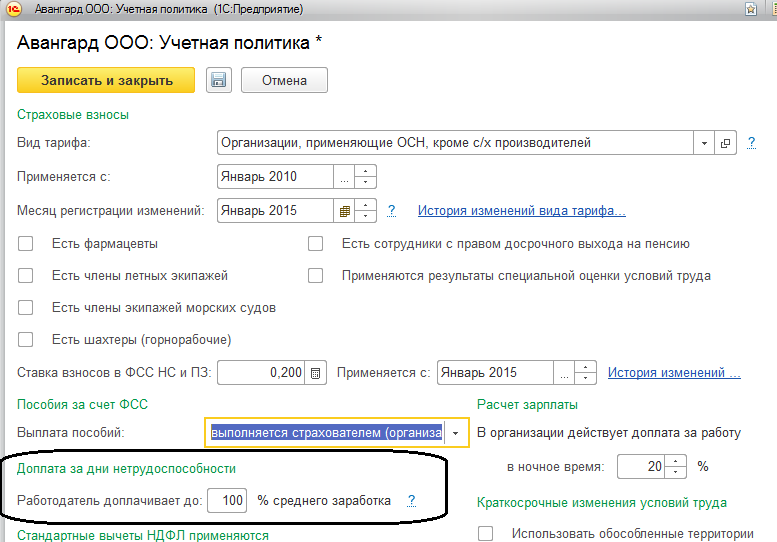The height and width of the screenshot is (542, 777).
Task: Toggle Есть члены летных экипажей checkbox
Action: pyautogui.click(x=26, y=276)
